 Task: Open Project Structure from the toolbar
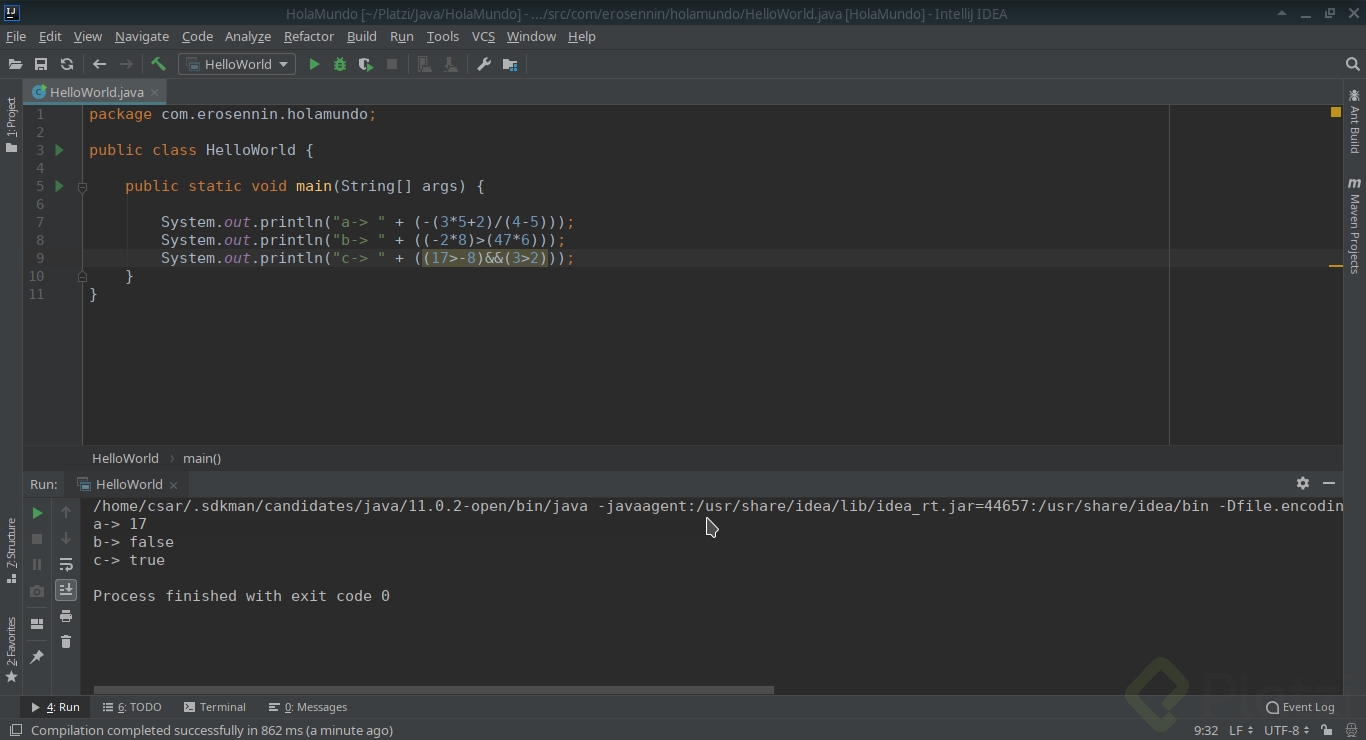click(x=510, y=64)
